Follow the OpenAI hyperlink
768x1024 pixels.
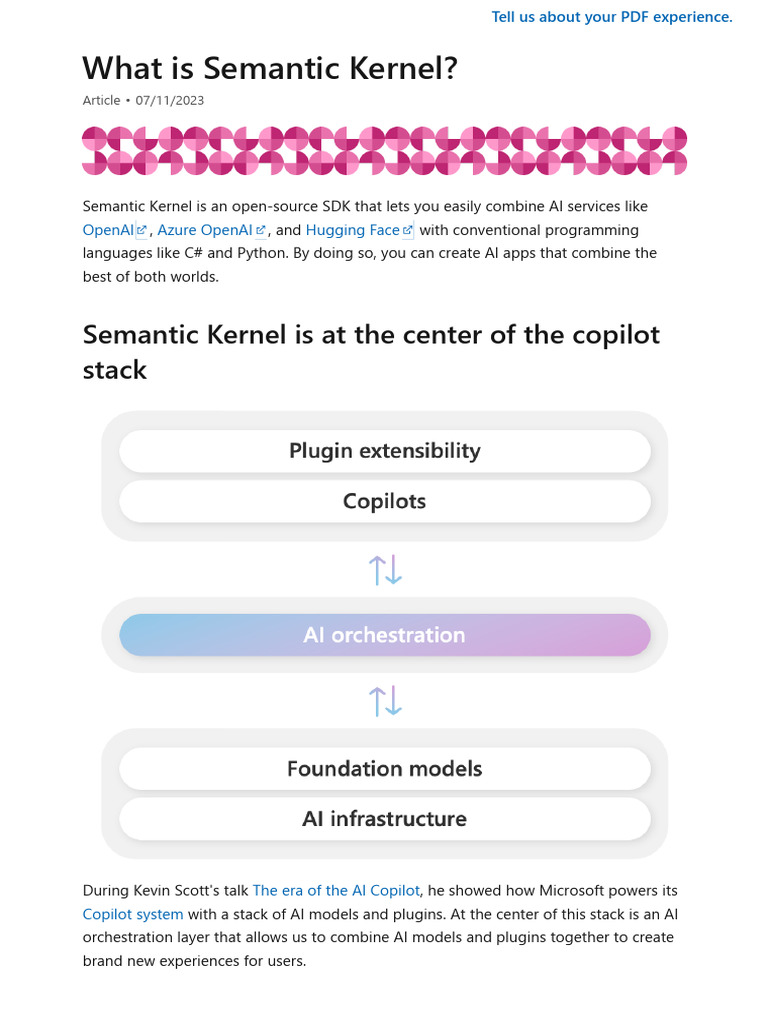click(108, 230)
